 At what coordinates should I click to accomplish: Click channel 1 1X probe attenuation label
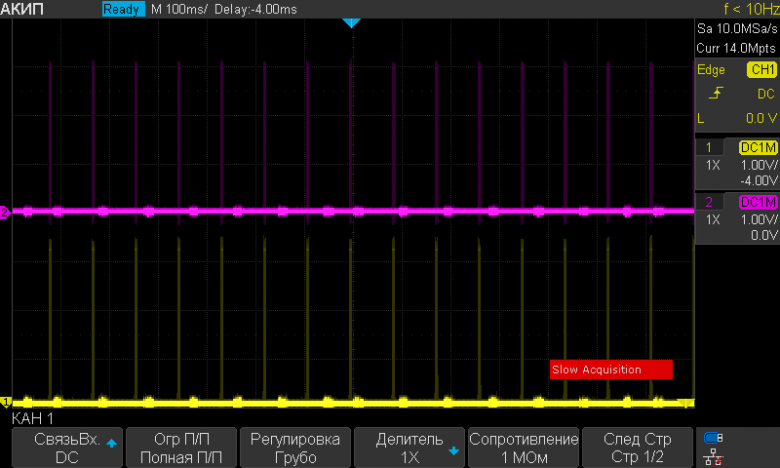(x=713, y=165)
